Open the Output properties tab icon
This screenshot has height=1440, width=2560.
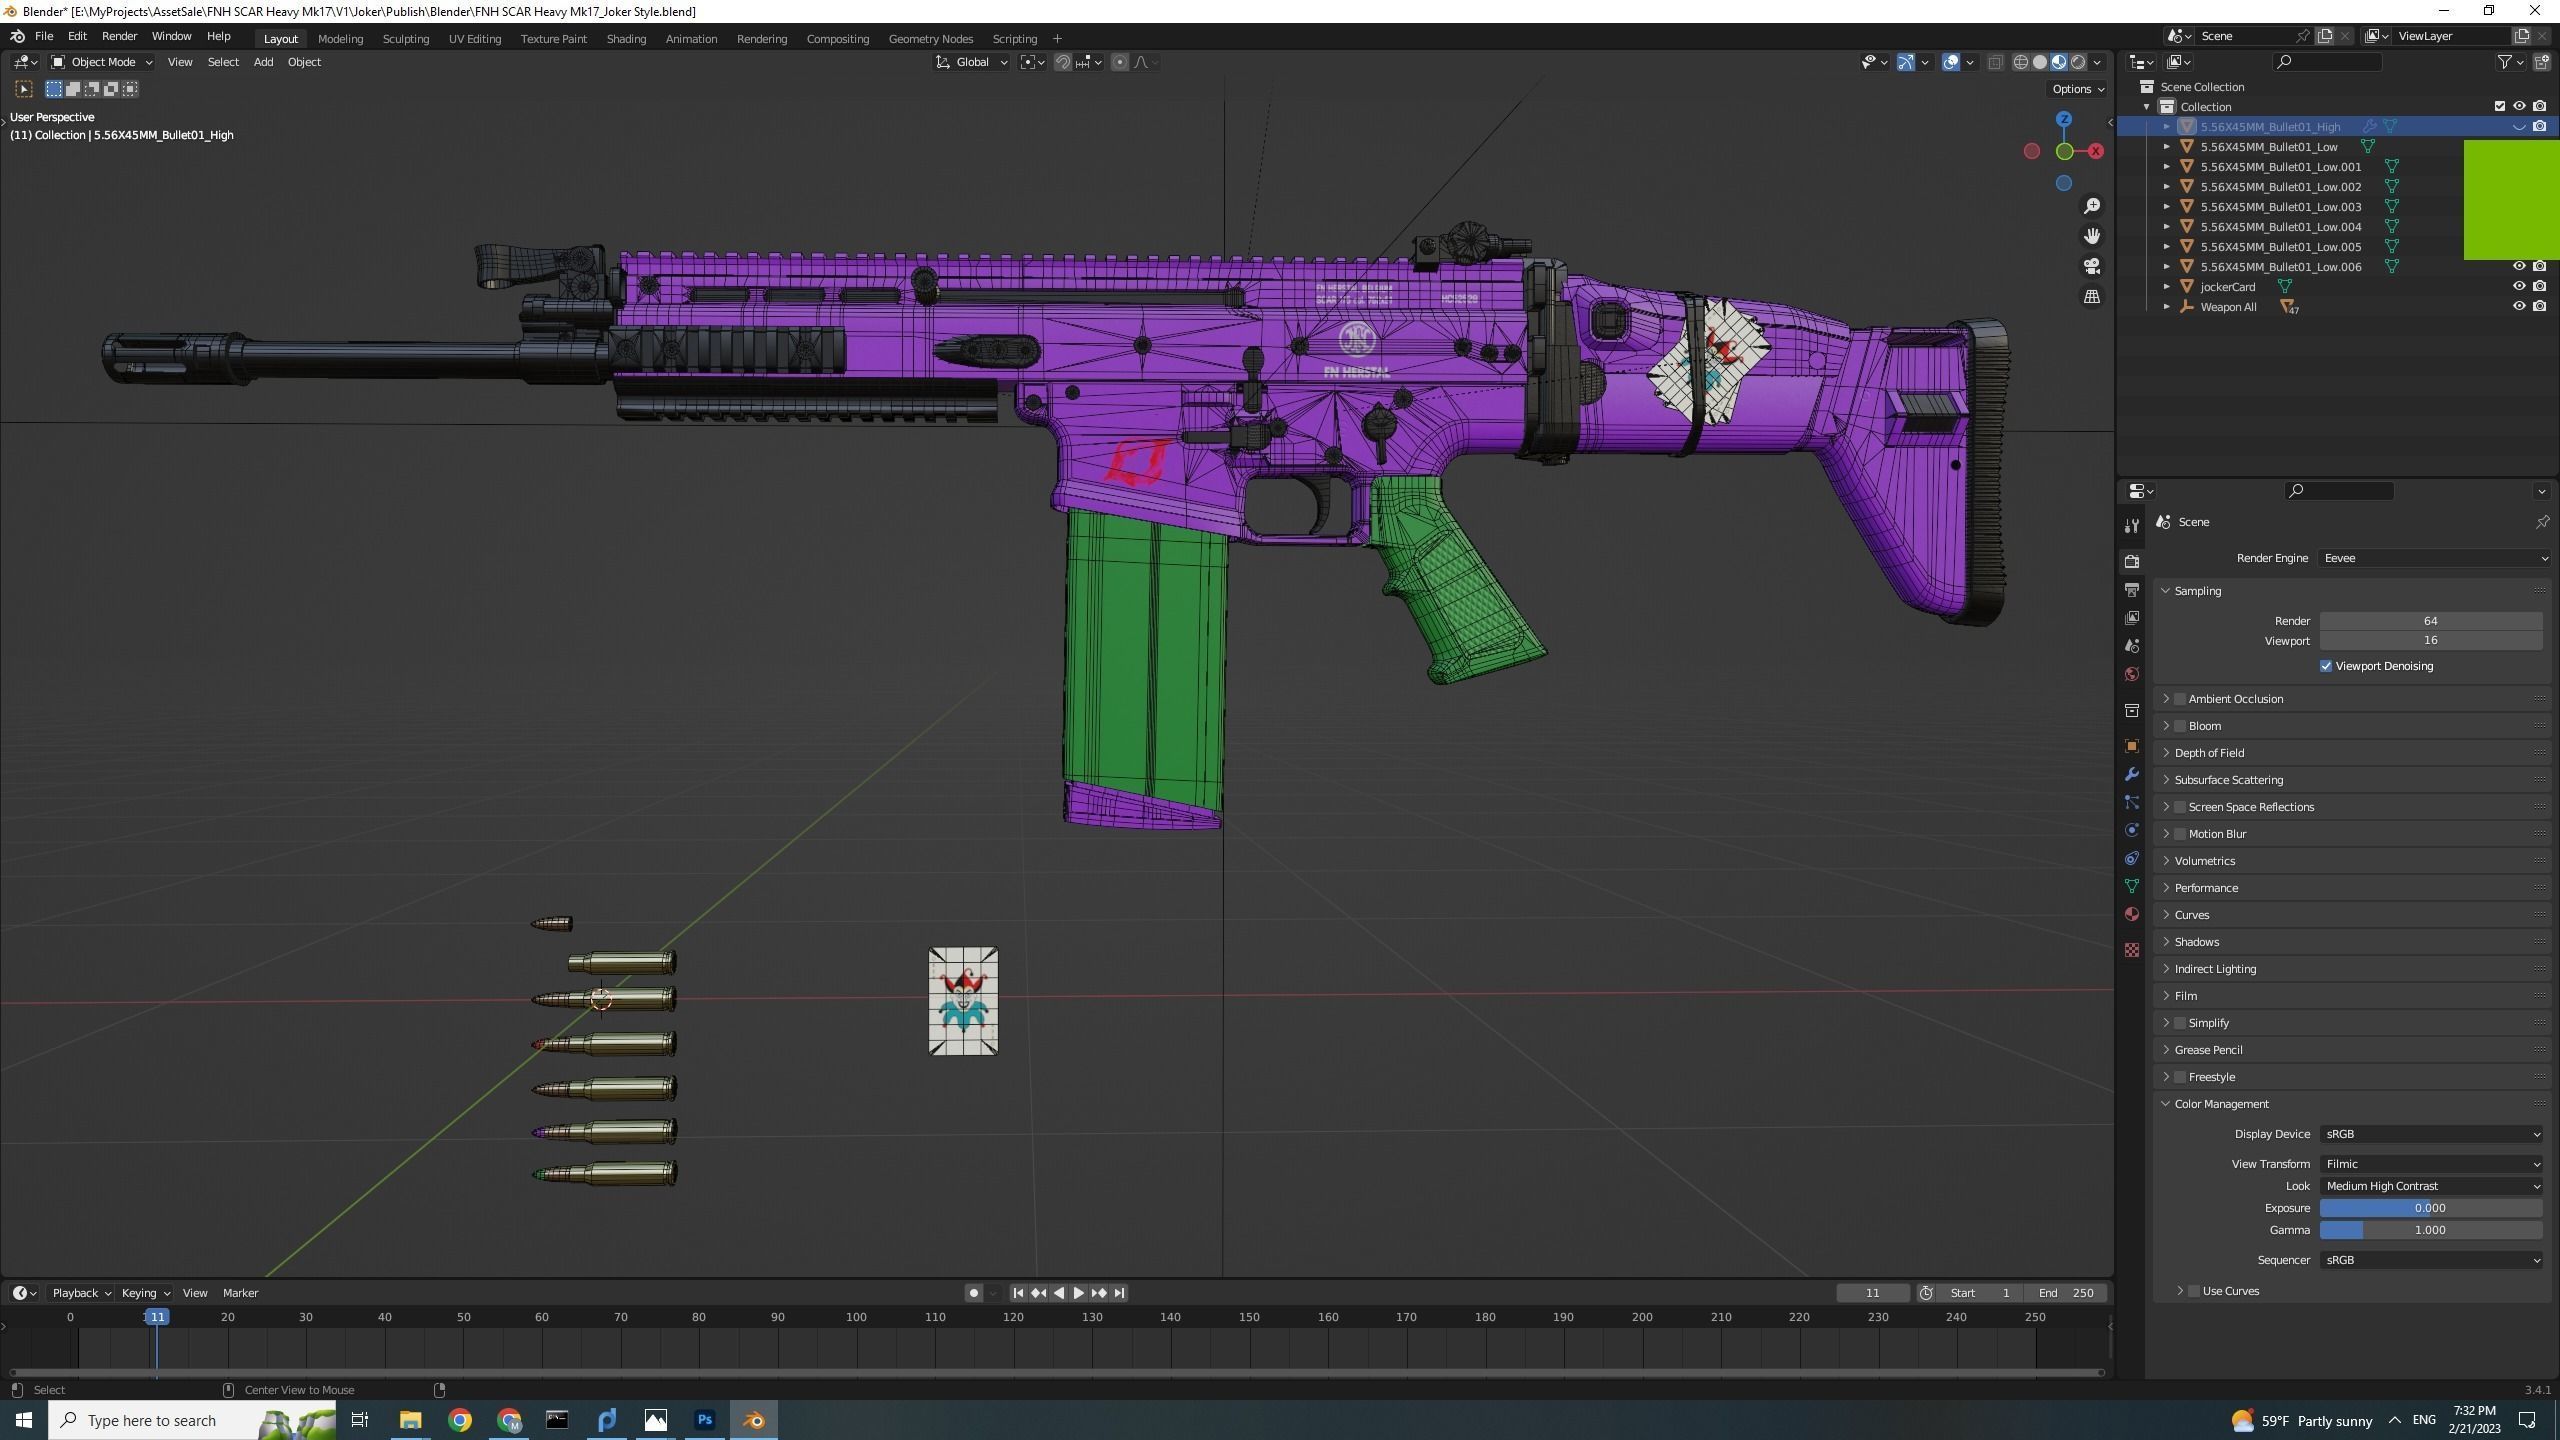pyautogui.click(x=2131, y=590)
